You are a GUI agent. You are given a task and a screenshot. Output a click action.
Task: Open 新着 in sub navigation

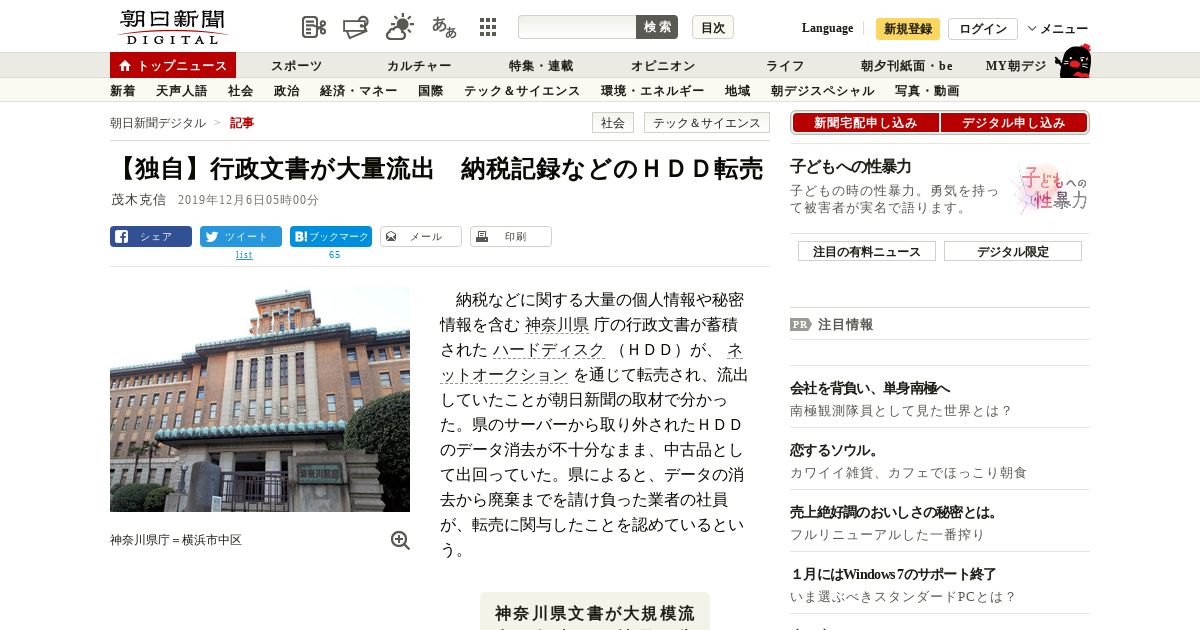122,91
